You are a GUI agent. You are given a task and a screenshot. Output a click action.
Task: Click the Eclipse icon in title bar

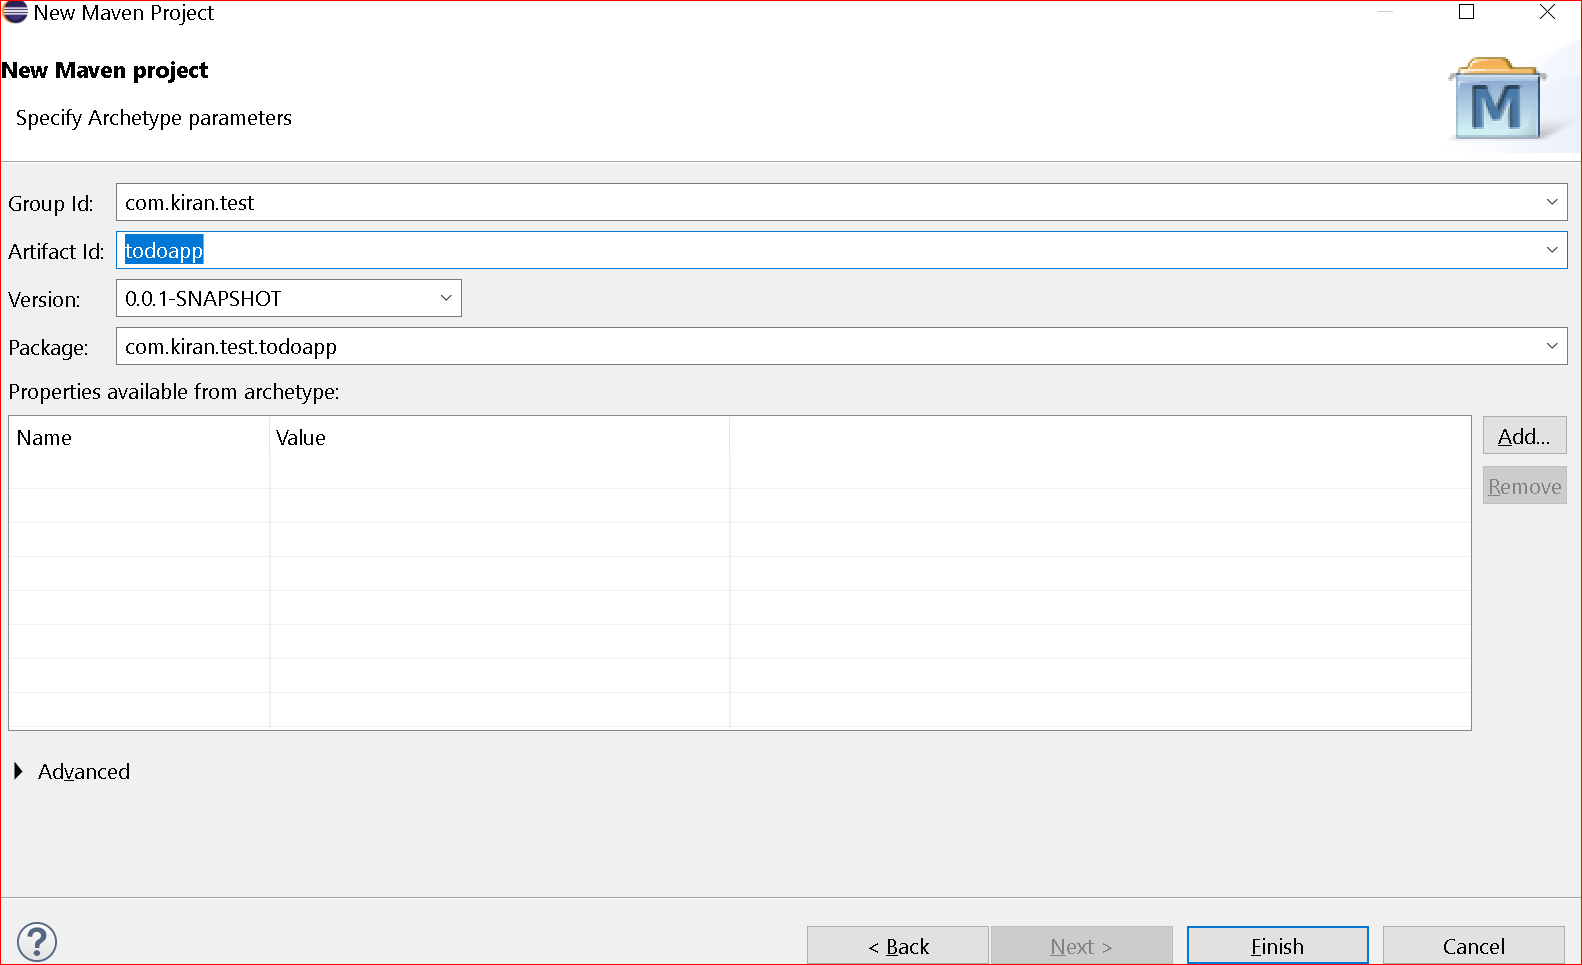15,12
